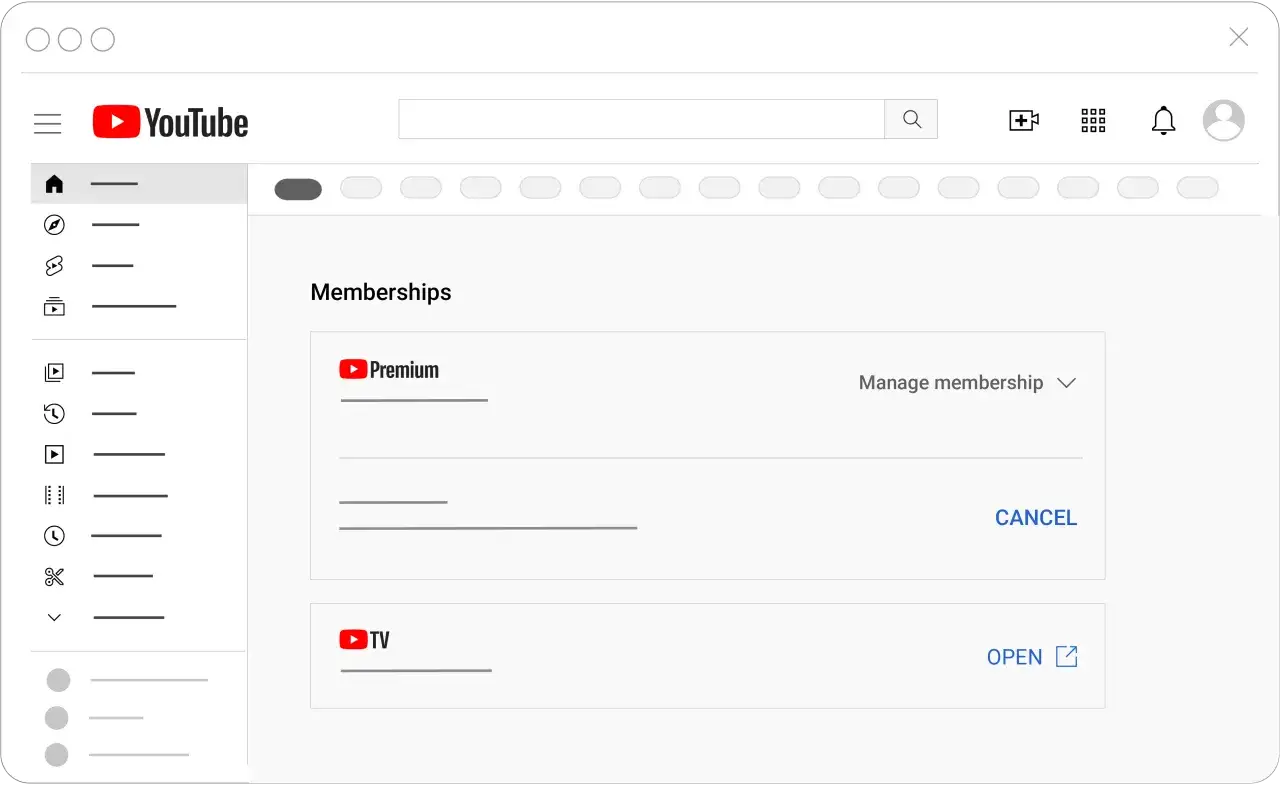Cancel the Premium membership
The image size is (1280, 785).
[x=1035, y=517]
